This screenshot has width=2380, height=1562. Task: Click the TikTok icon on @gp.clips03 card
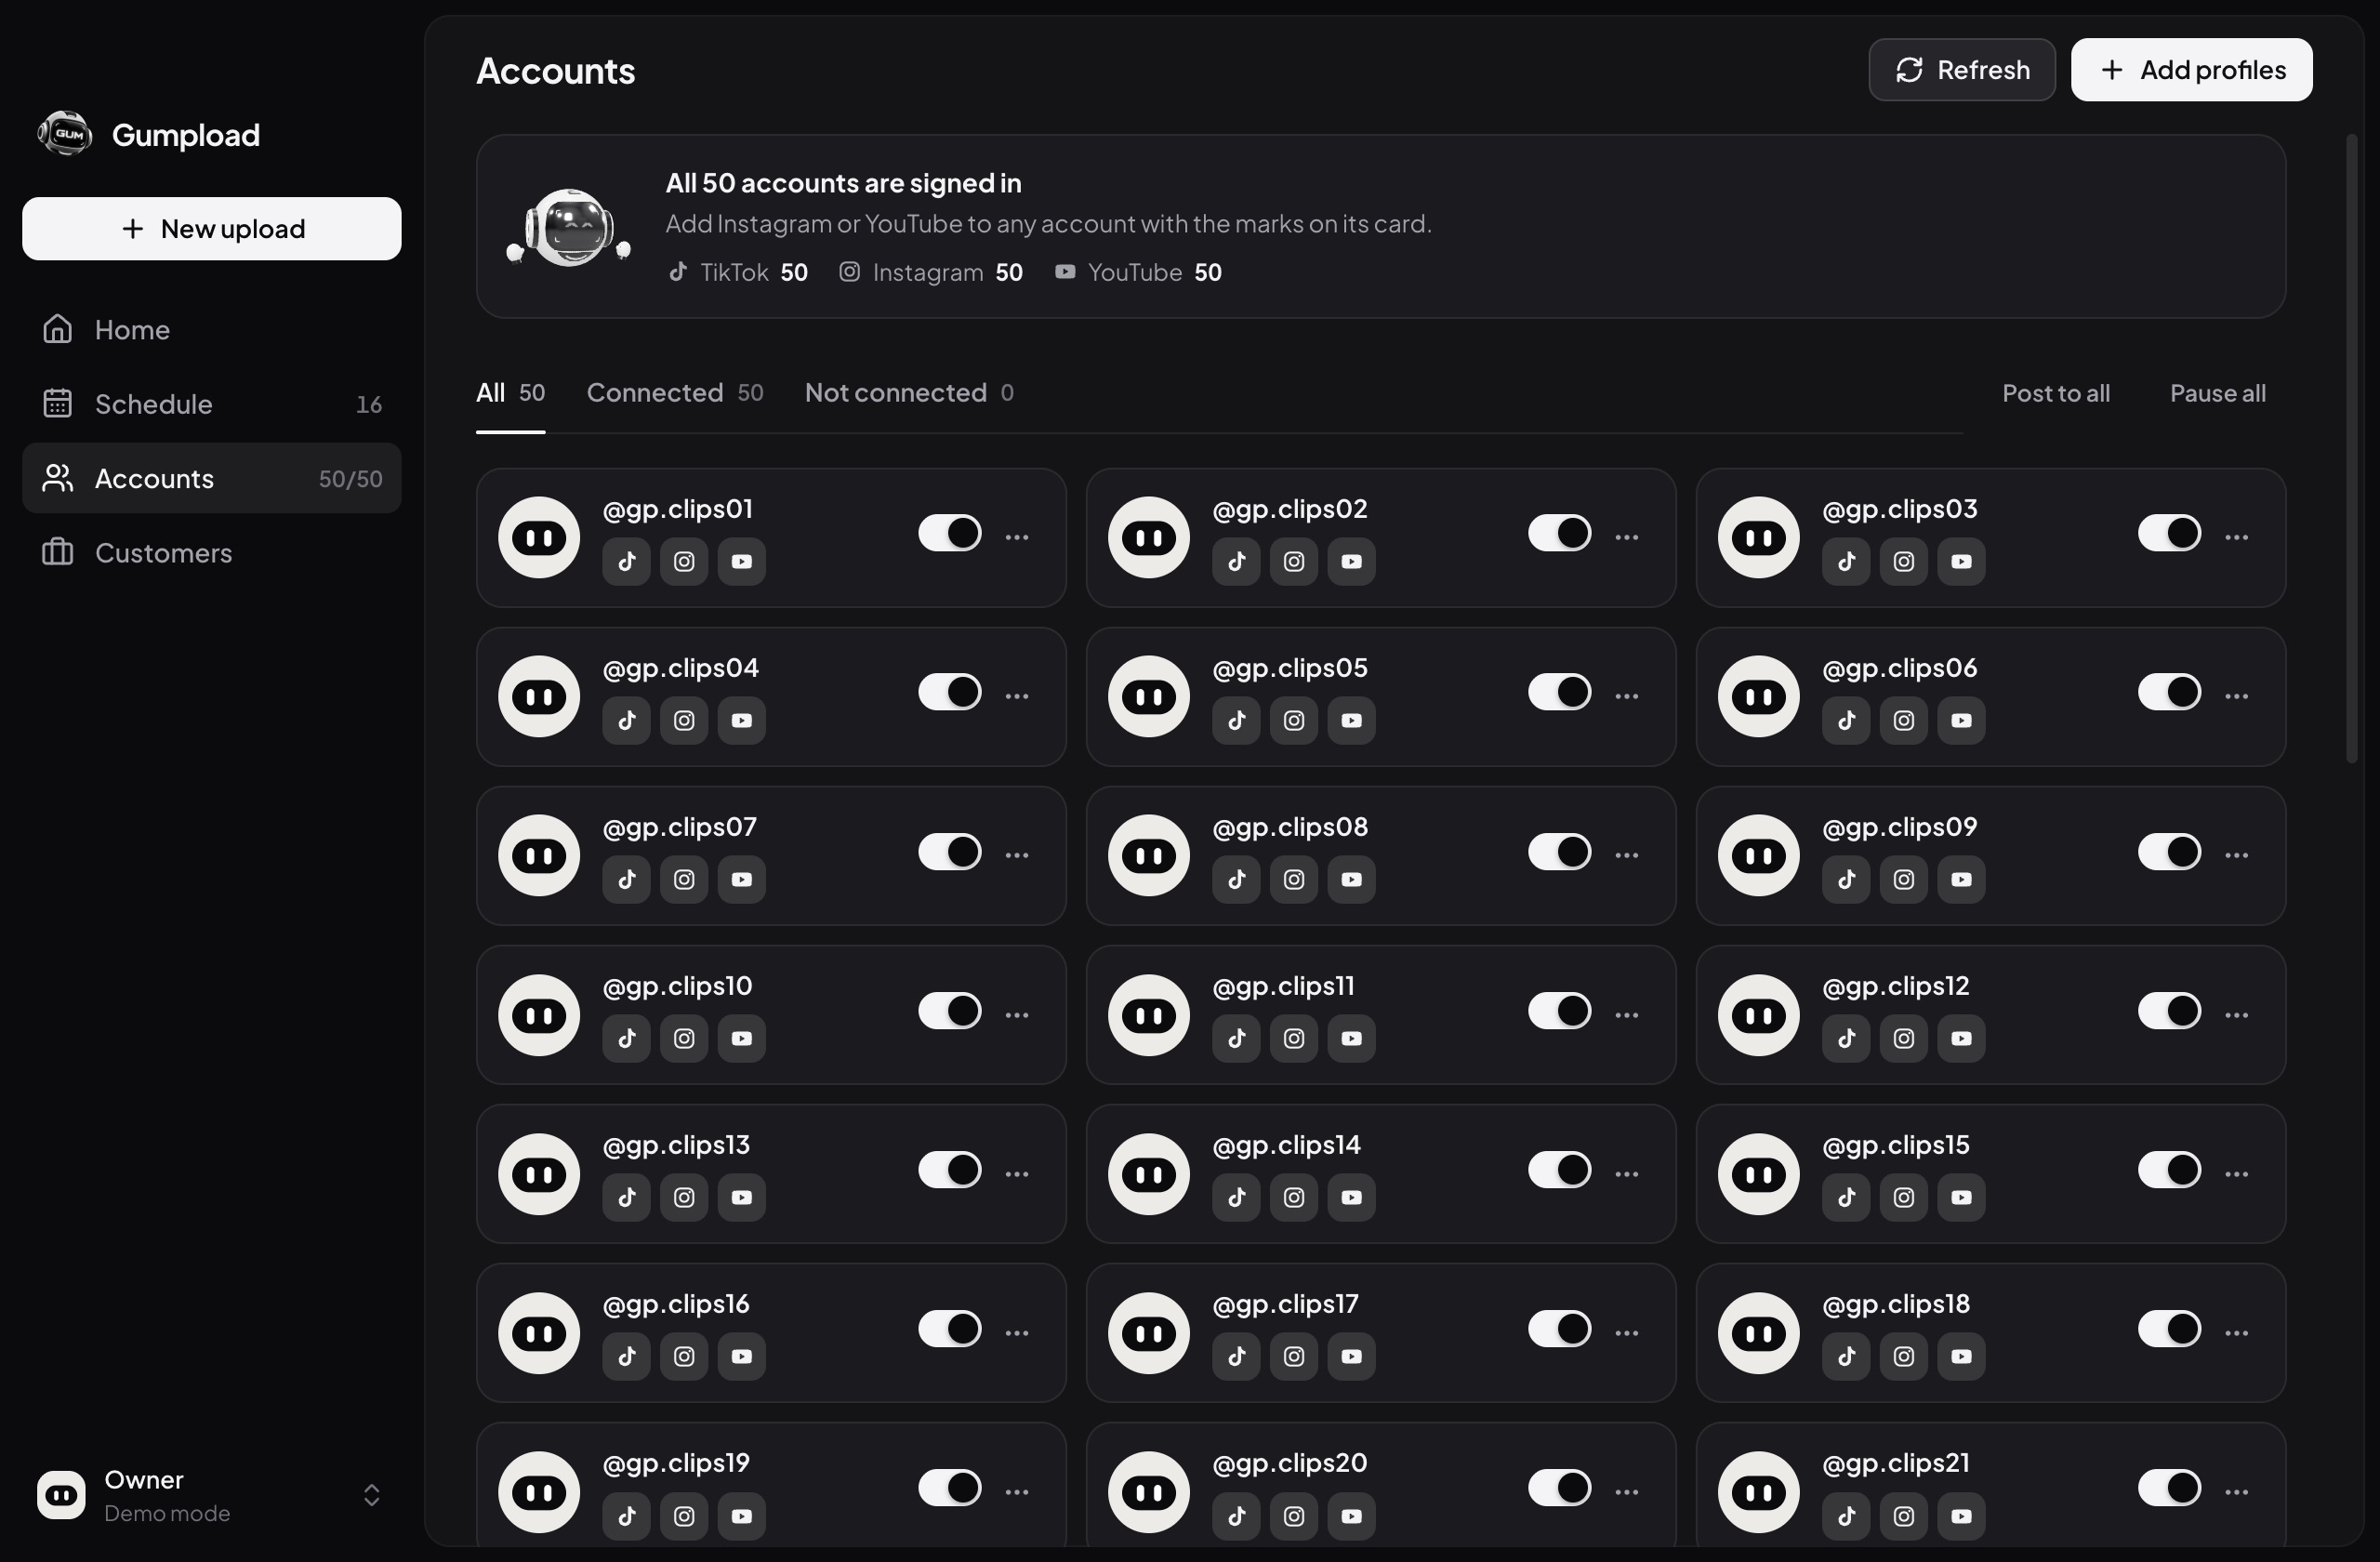pos(1847,561)
